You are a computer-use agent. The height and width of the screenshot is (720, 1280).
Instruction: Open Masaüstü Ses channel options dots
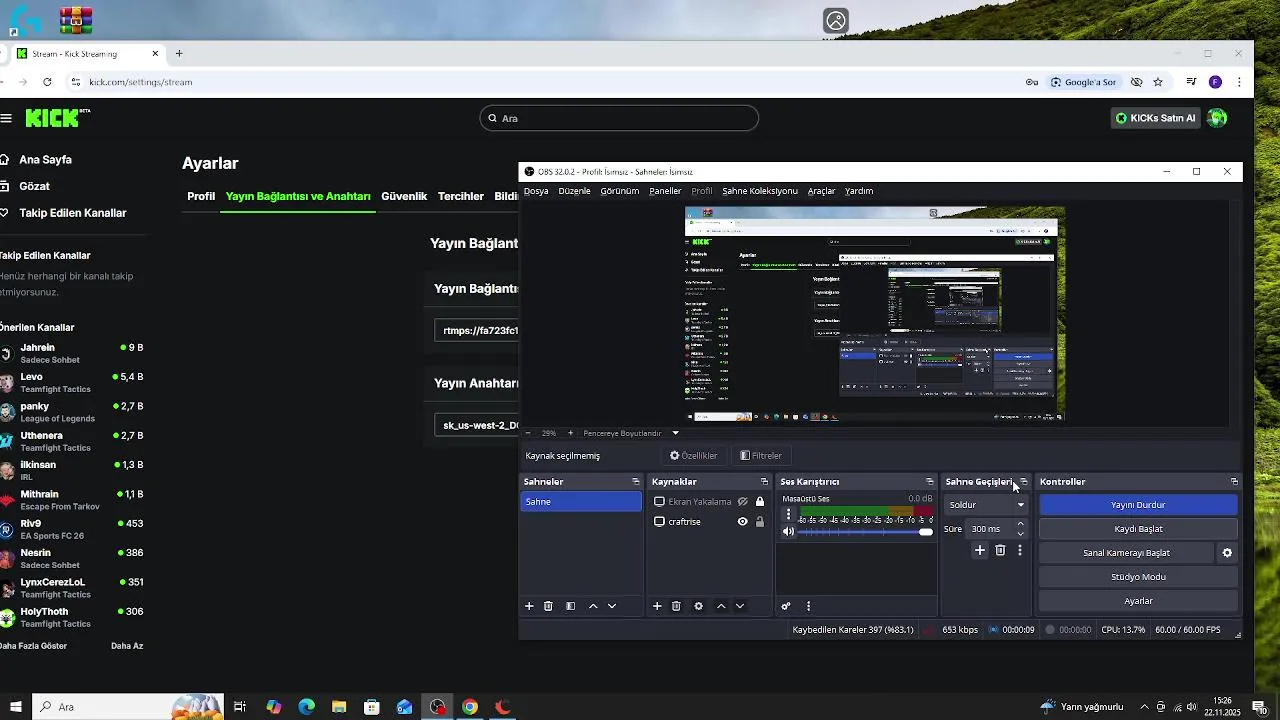point(788,514)
